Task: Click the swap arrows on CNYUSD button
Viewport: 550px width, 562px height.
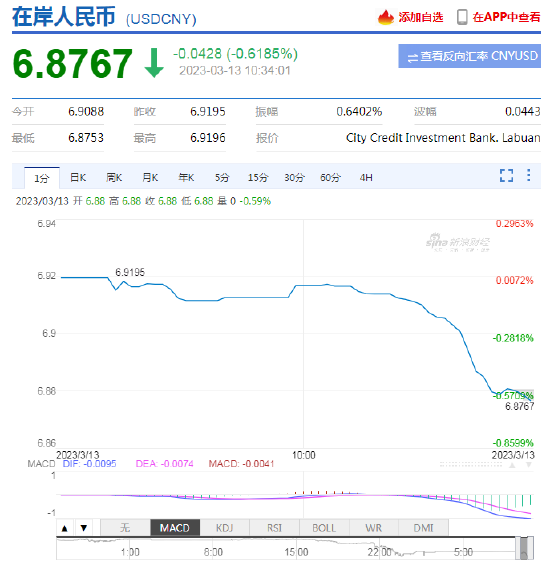Action: 413,57
